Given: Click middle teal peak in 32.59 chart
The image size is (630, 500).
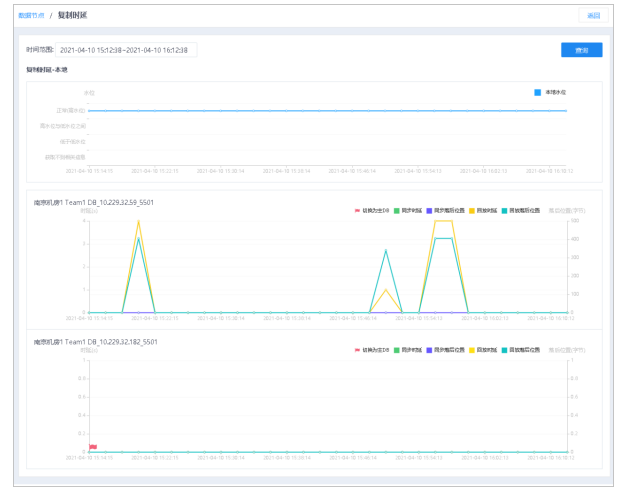Looking at the screenshot, I should click(386, 251).
